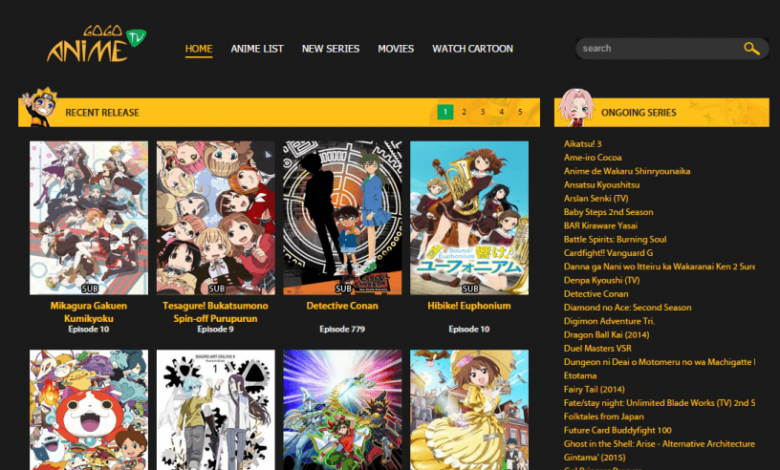Viewport: 780px width, 470px height.
Task: Open the Detective Conan poster thumbnail
Action: (342, 218)
